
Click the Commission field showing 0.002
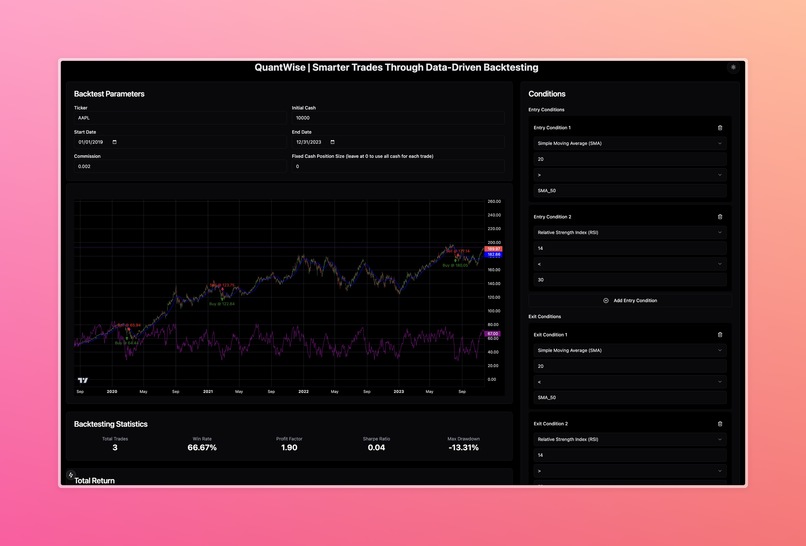pyautogui.click(x=180, y=167)
